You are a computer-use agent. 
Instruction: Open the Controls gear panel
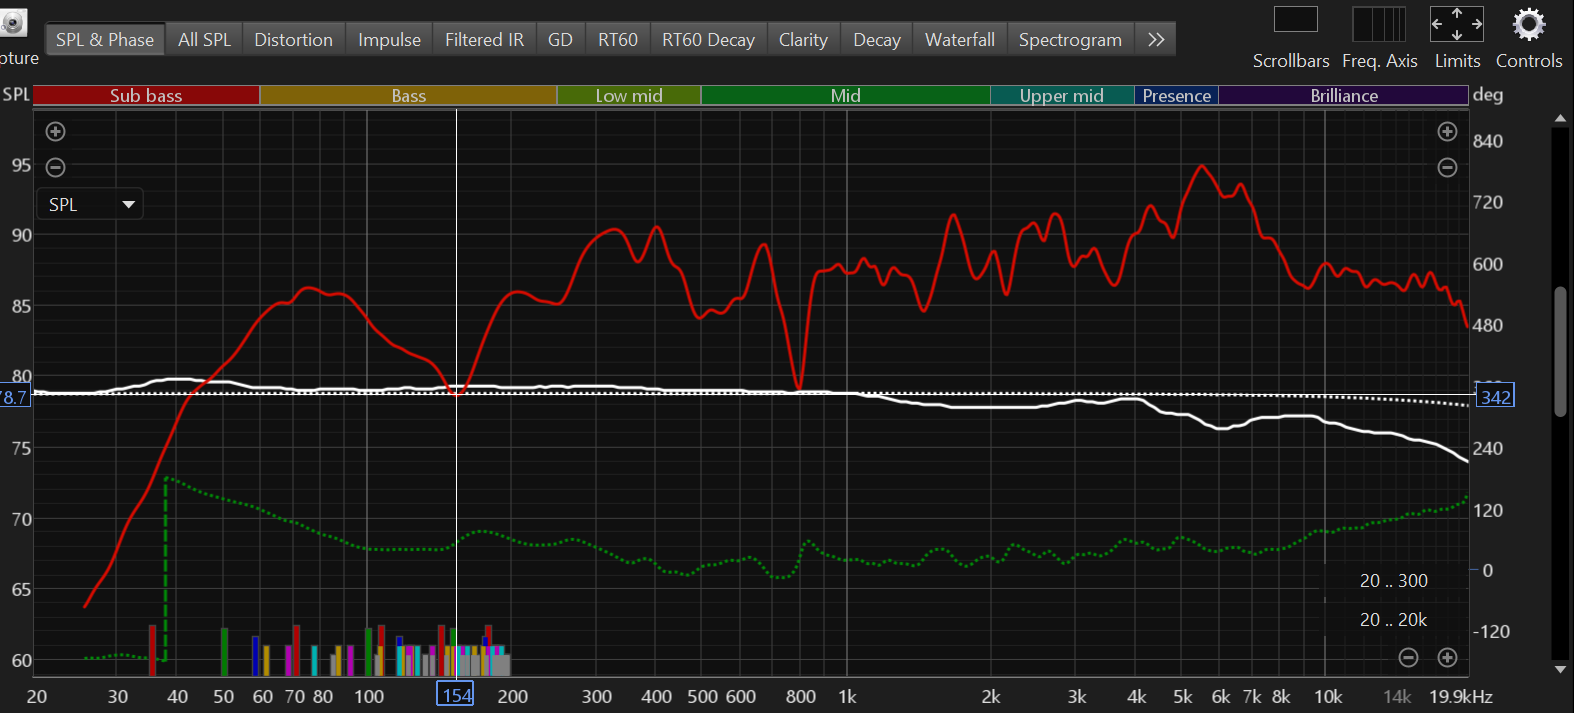[1529, 24]
